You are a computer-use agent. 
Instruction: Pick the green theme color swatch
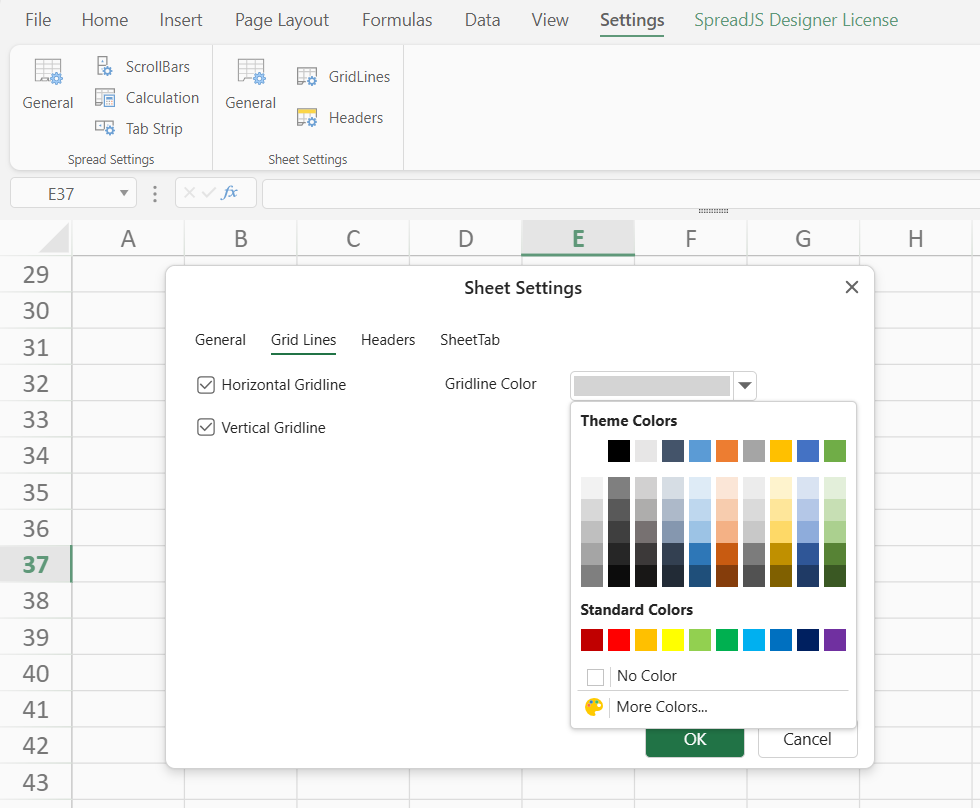tap(835, 451)
